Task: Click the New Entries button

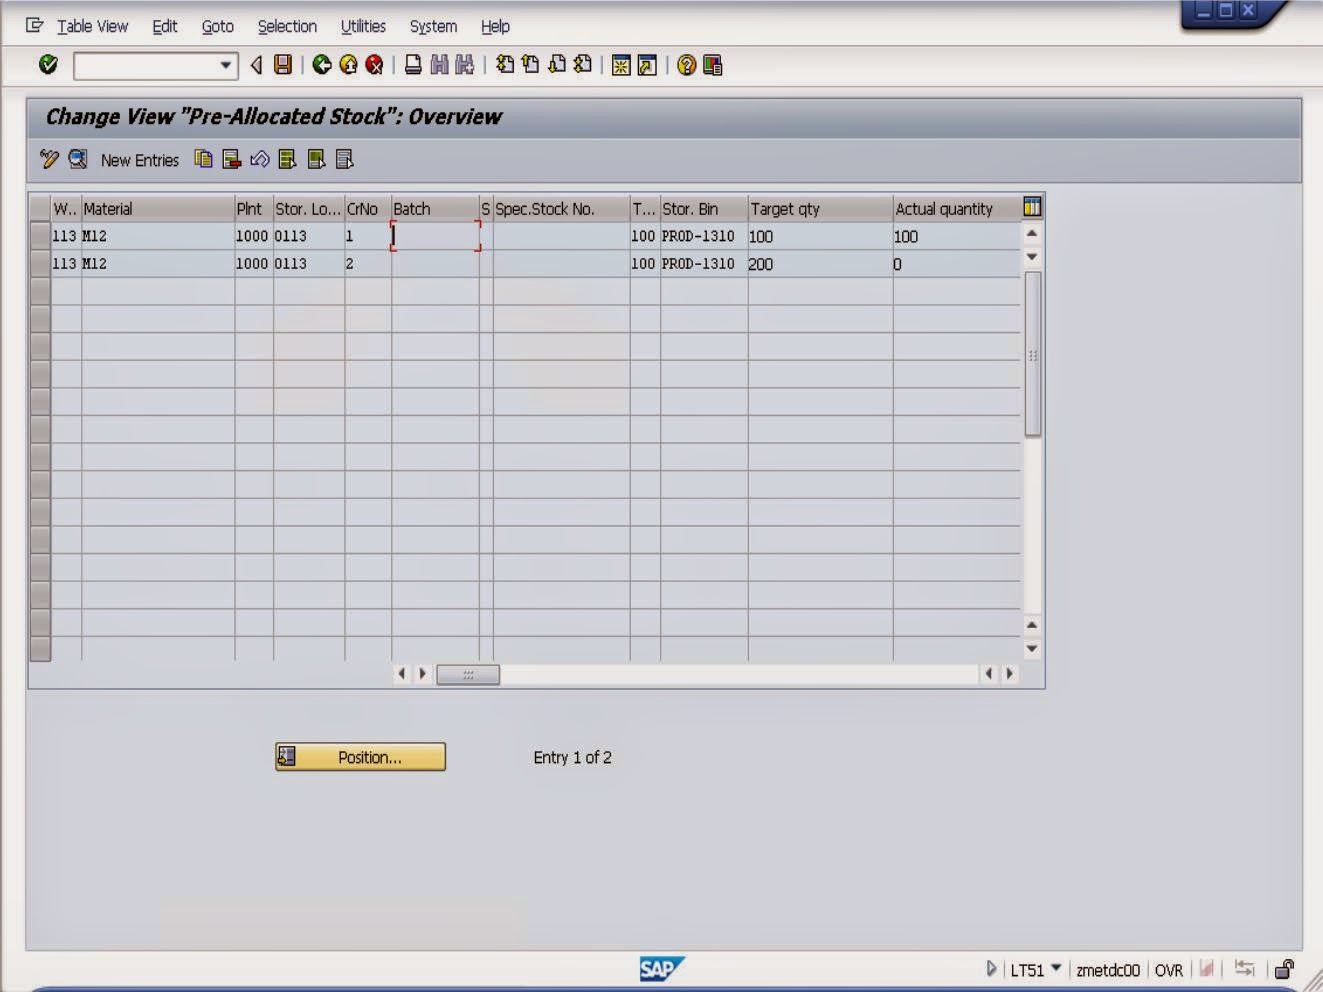Action: (x=139, y=160)
